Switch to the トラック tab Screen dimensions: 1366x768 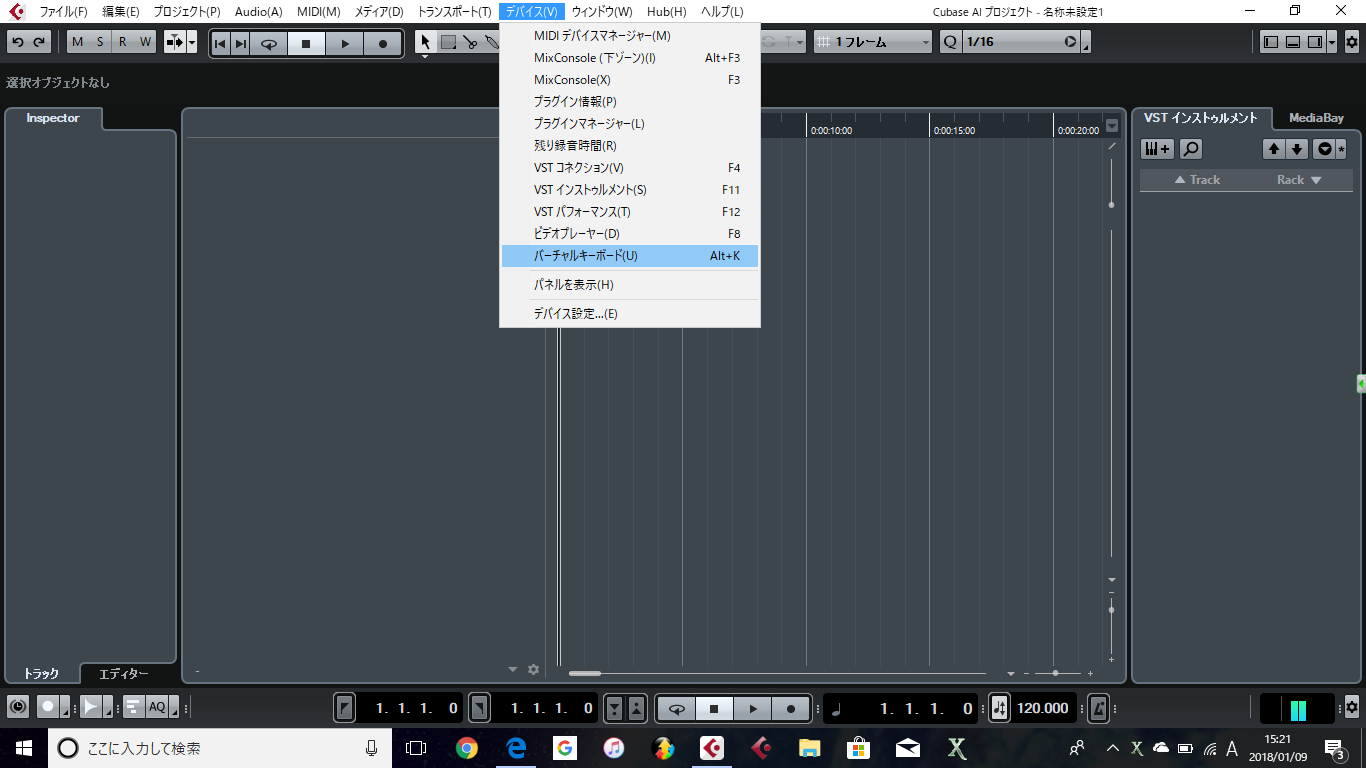(x=41, y=674)
